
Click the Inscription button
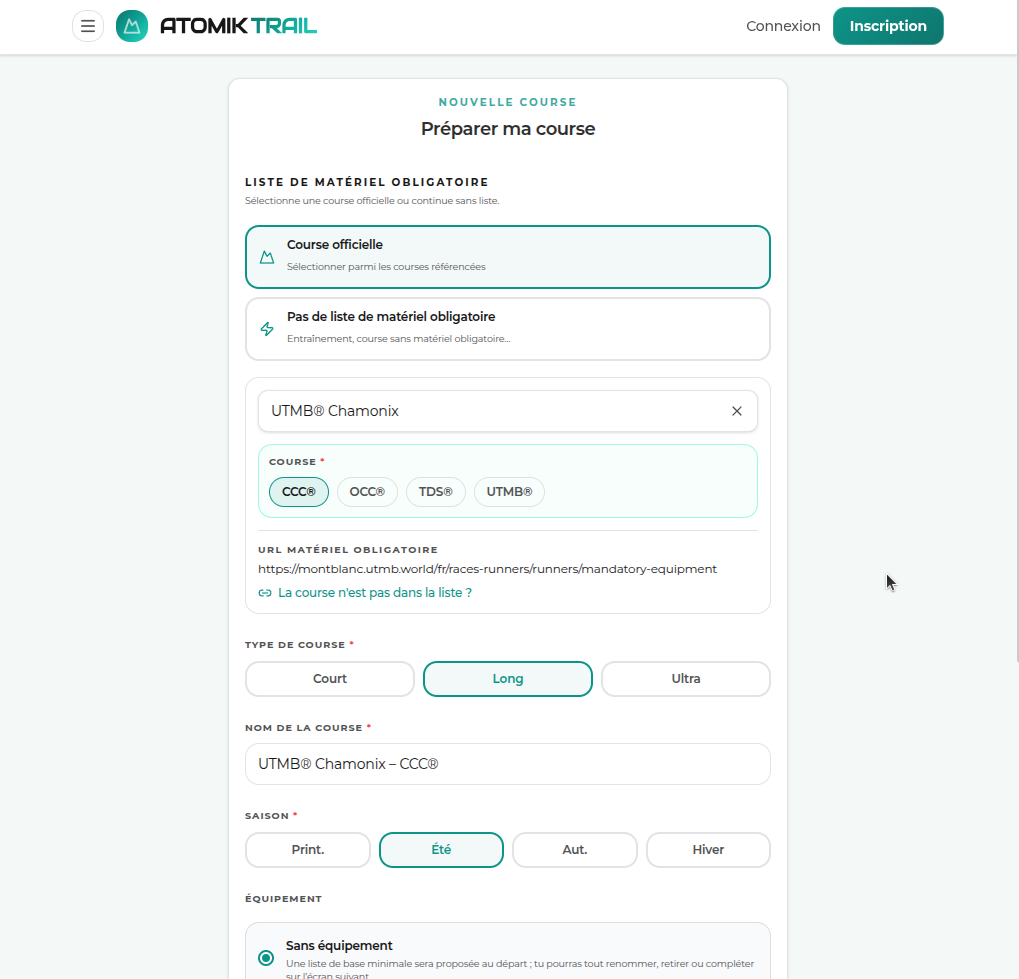(887, 26)
